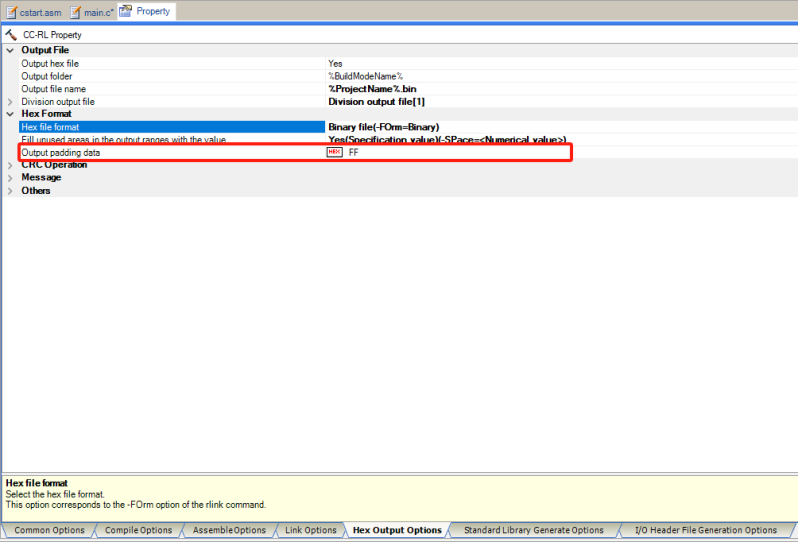Screen dimensions: 799x543
Task: Switch to the main.c* editor tab
Action: coord(92,12)
